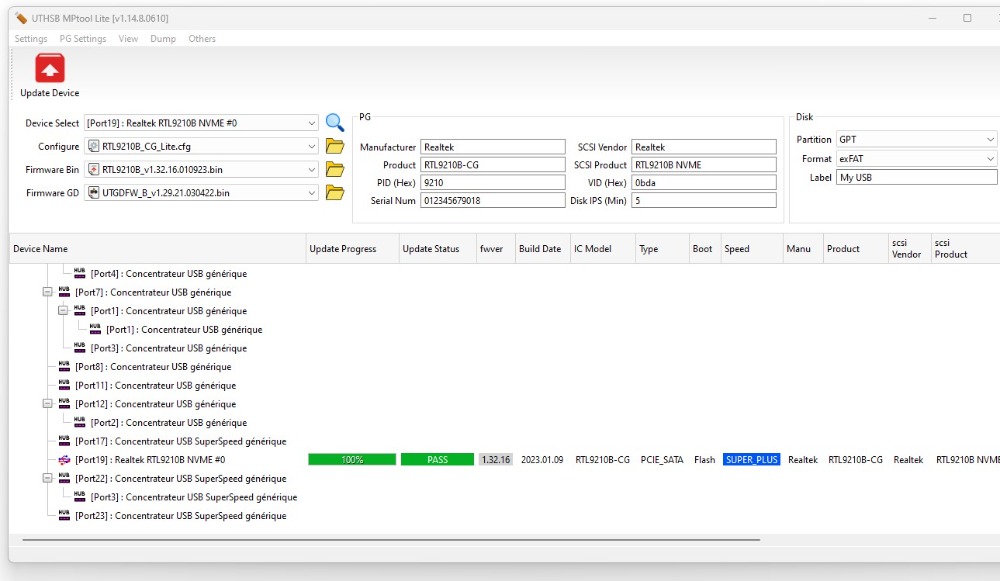Open the Partition GPT dropdown
This screenshot has width=1000, height=581.
[x=990, y=140]
